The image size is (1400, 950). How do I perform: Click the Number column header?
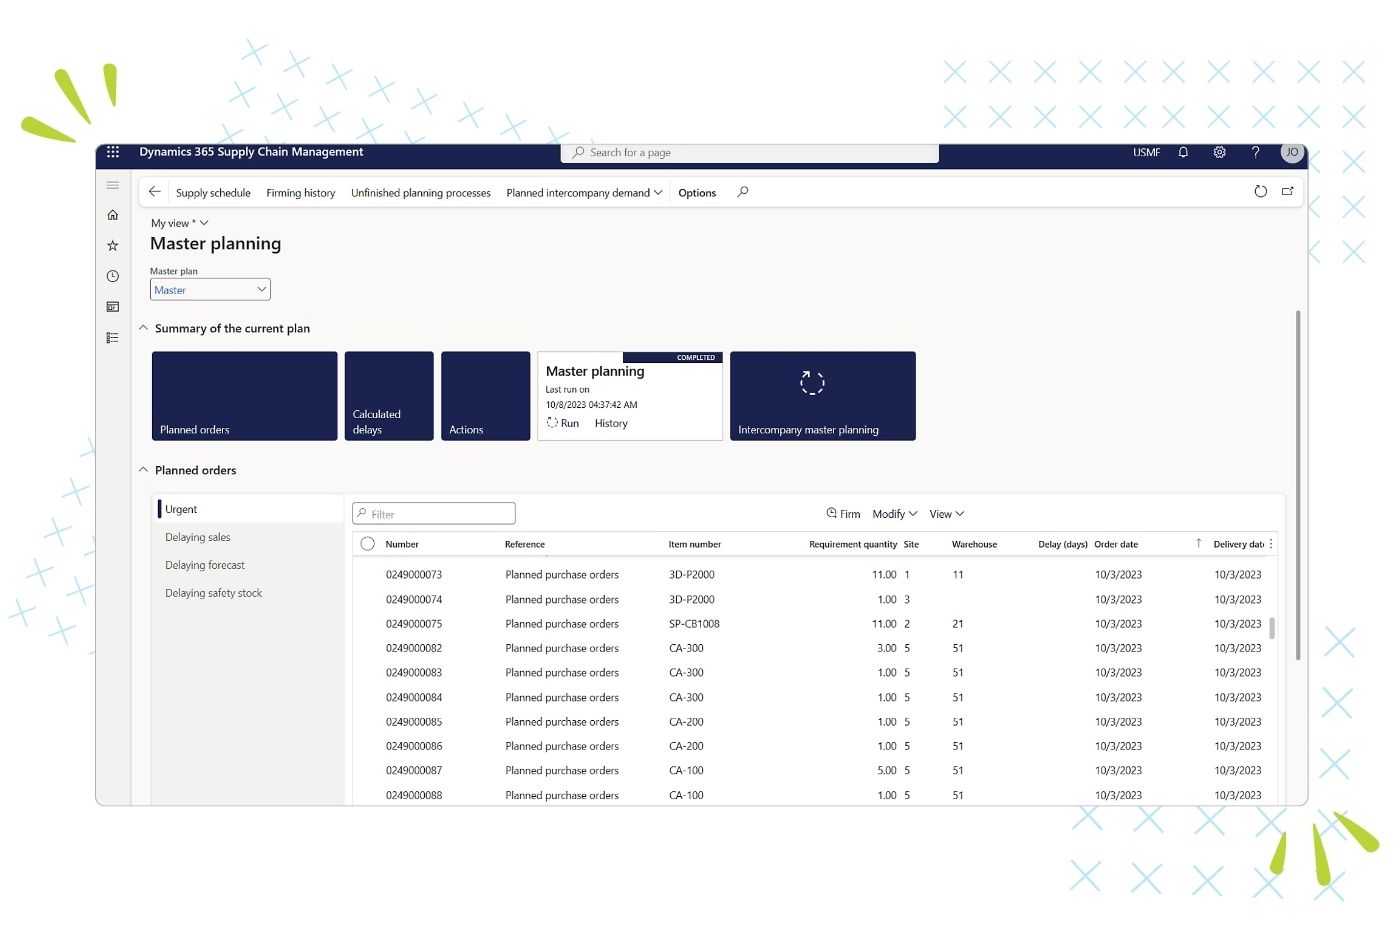(402, 544)
